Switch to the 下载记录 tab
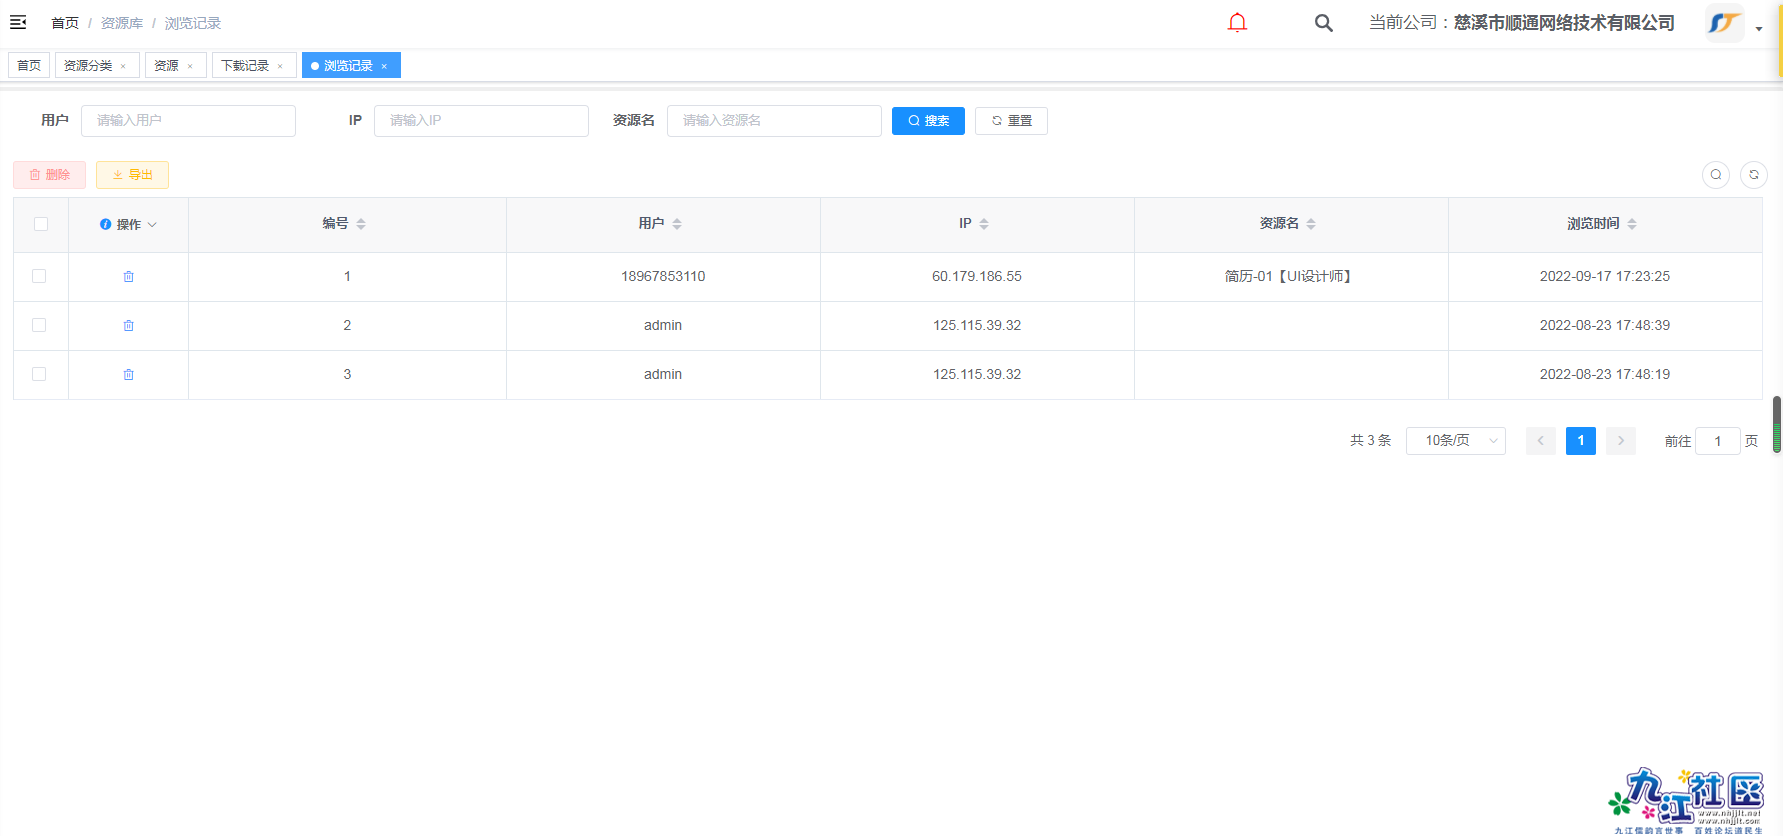Screen dimensions: 1783x836 click(245, 66)
